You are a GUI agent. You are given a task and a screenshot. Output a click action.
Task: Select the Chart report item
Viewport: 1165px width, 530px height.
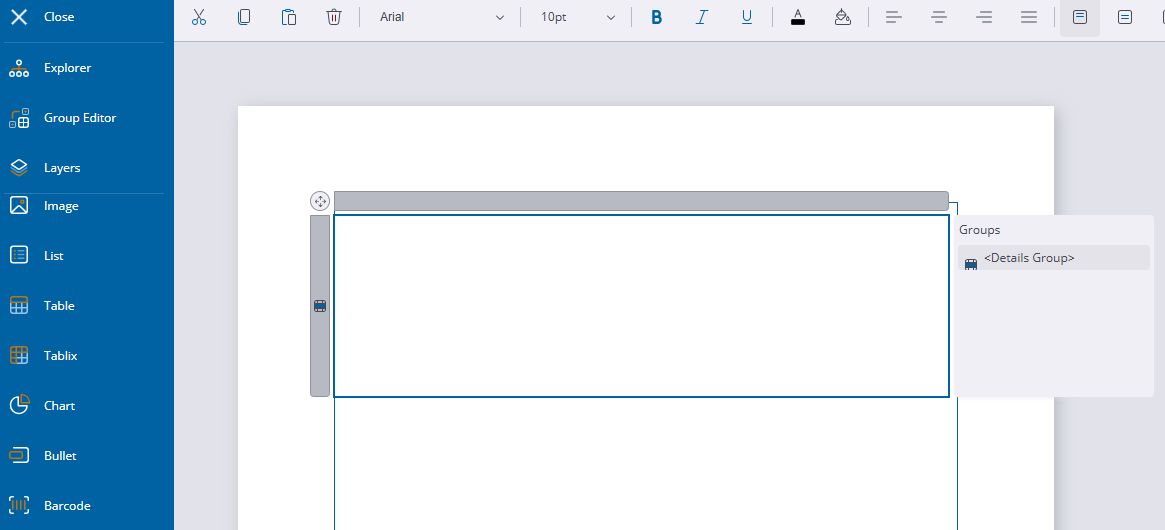coord(59,406)
